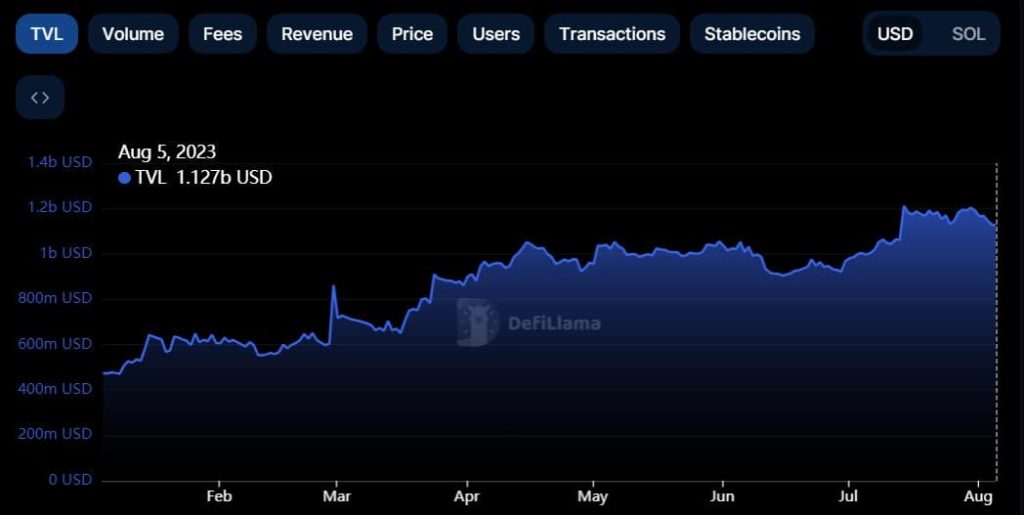Click the Jul label on x-axis

click(x=848, y=496)
